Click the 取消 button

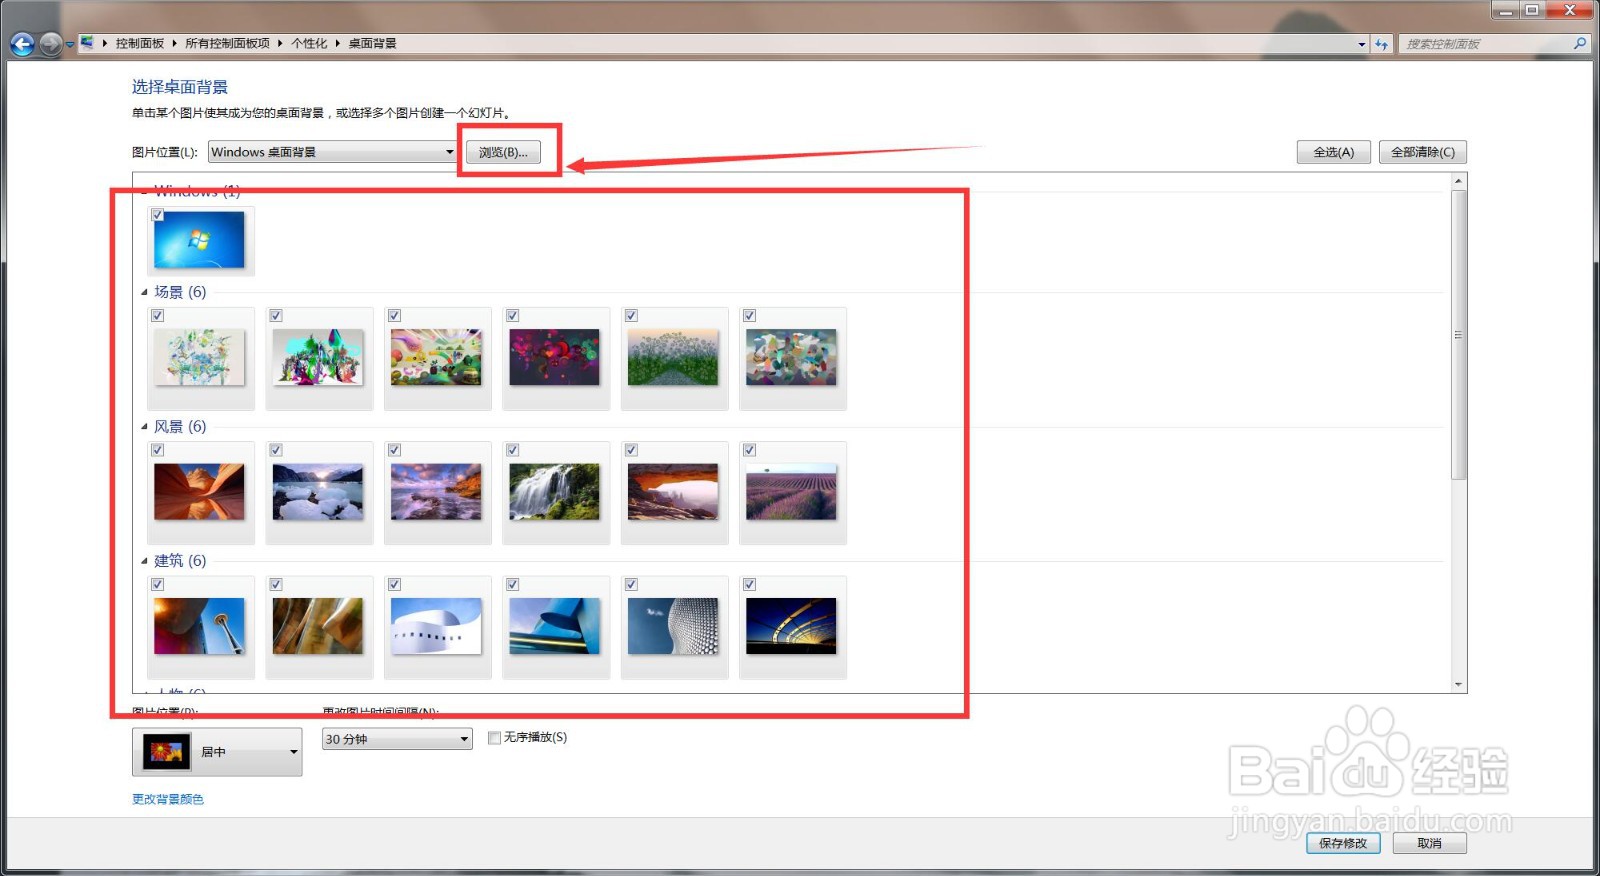(1430, 843)
